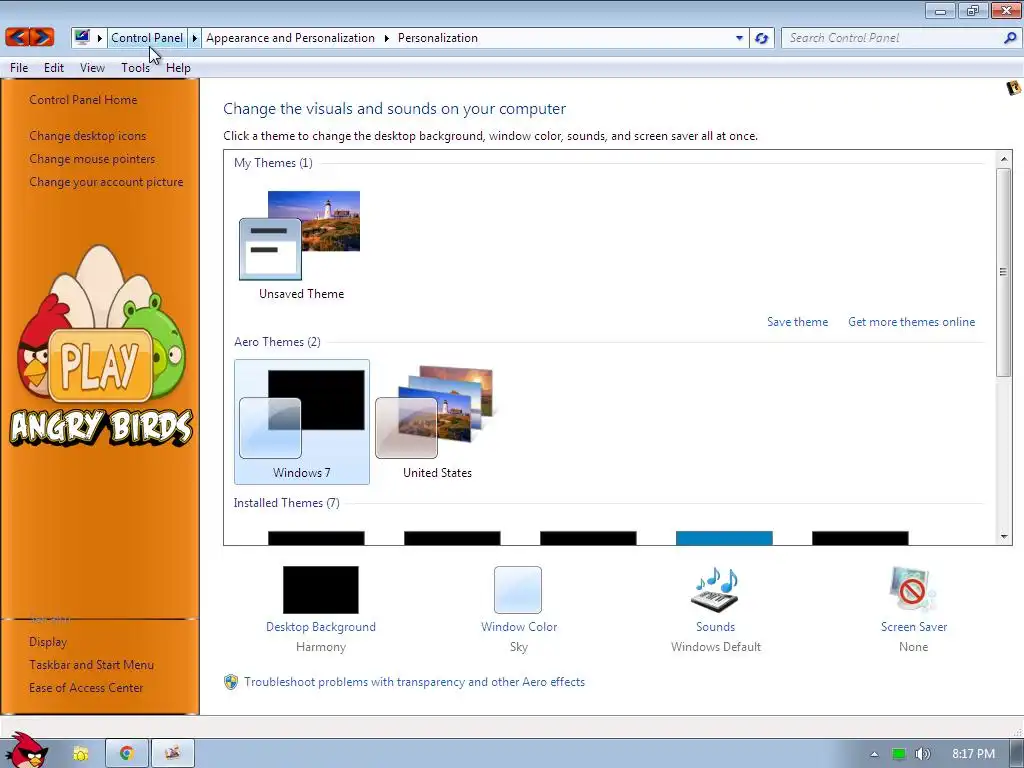Click Personalization breadcrumb segment
Screen dimensions: 1024x768
point(438,38)
